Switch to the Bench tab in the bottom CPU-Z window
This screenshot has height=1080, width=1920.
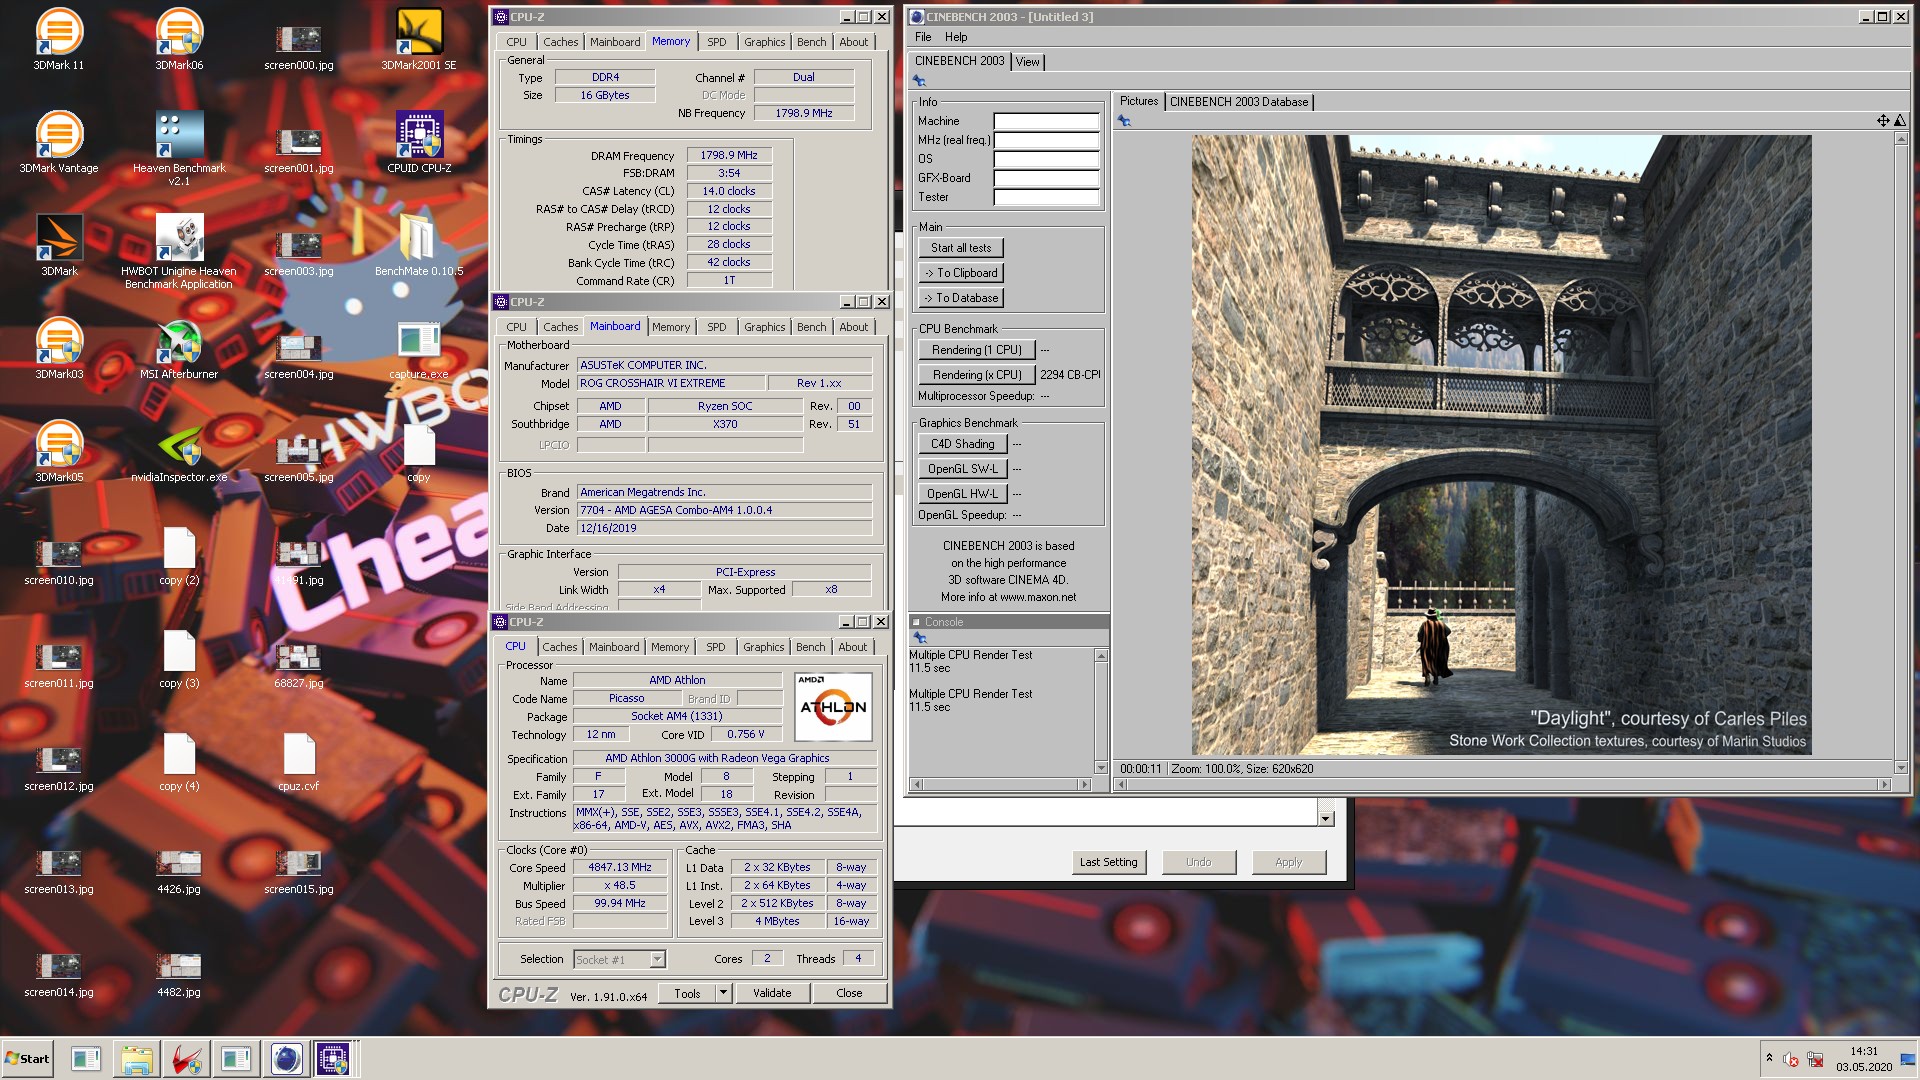(x=811, y=647)
